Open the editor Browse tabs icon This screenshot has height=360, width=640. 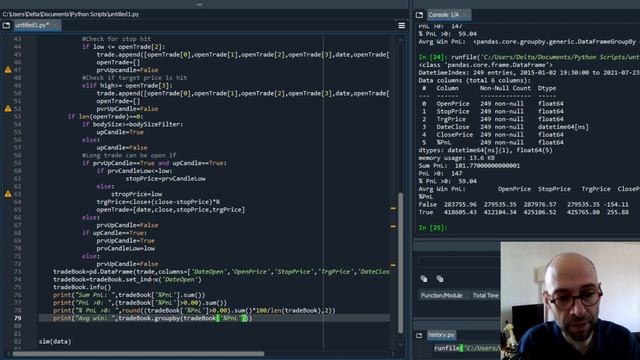coord(6,25)
